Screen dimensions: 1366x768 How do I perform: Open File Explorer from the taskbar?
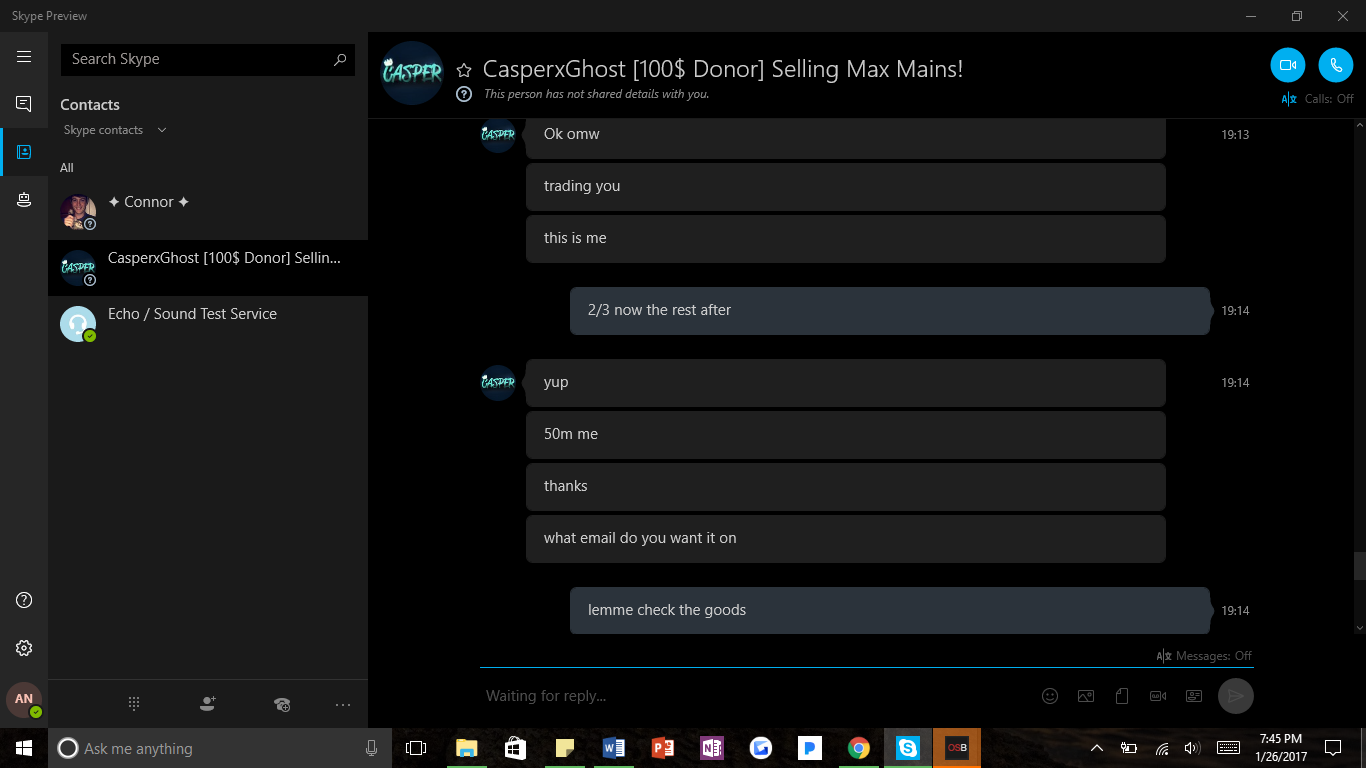pos(466,748)
